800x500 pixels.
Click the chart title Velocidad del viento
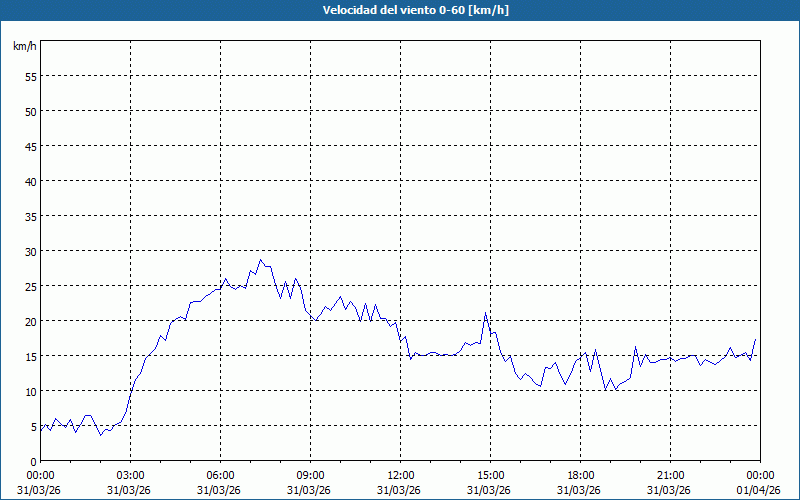tap(400, 10)
